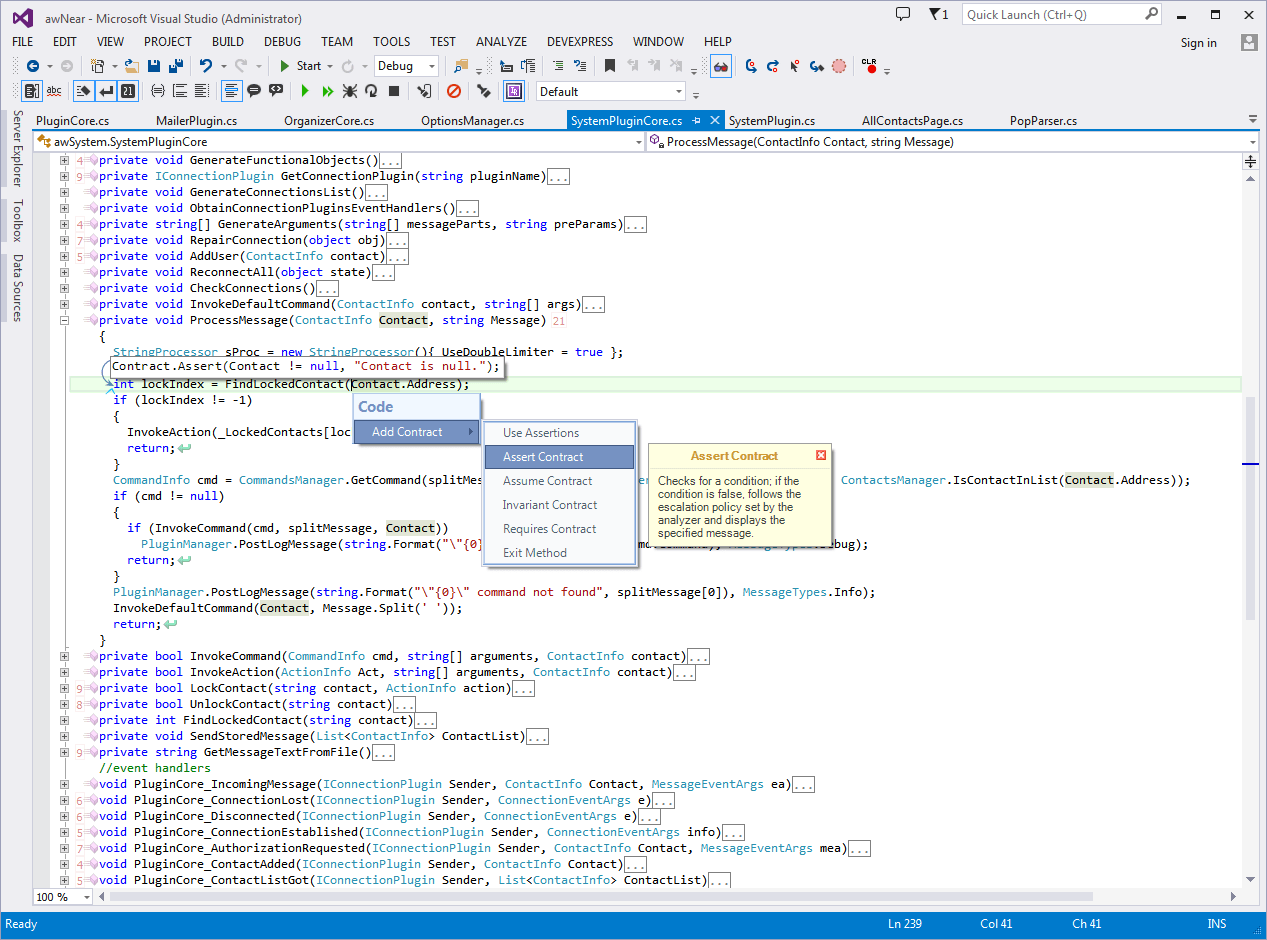Click the Undo arrow icon

point(205,66)
